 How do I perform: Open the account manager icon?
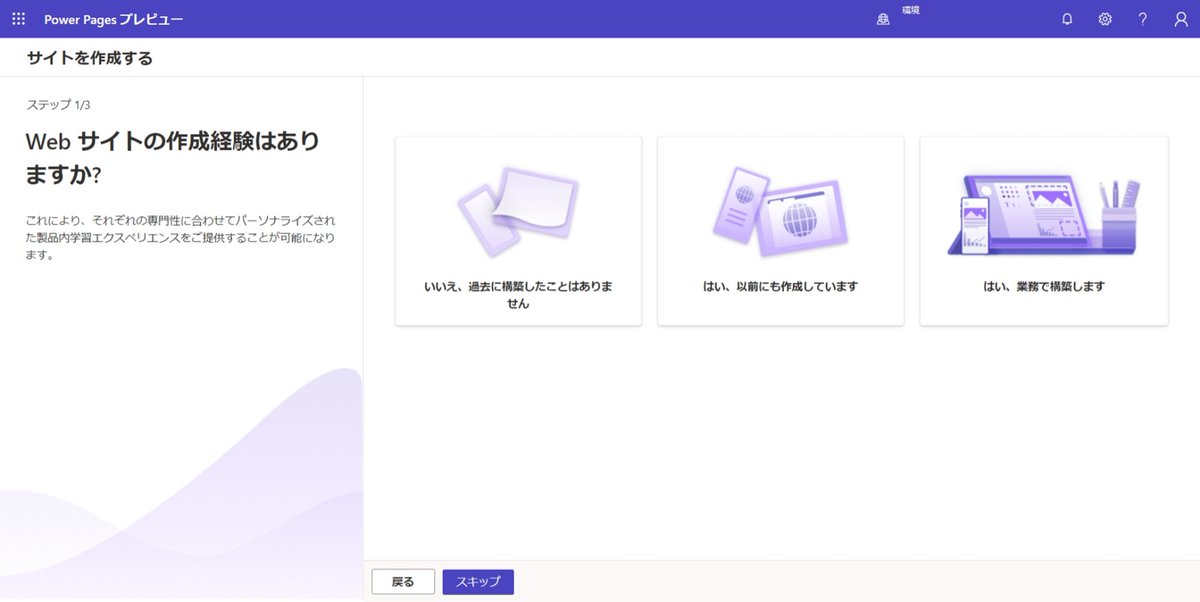click(1182, 18)
